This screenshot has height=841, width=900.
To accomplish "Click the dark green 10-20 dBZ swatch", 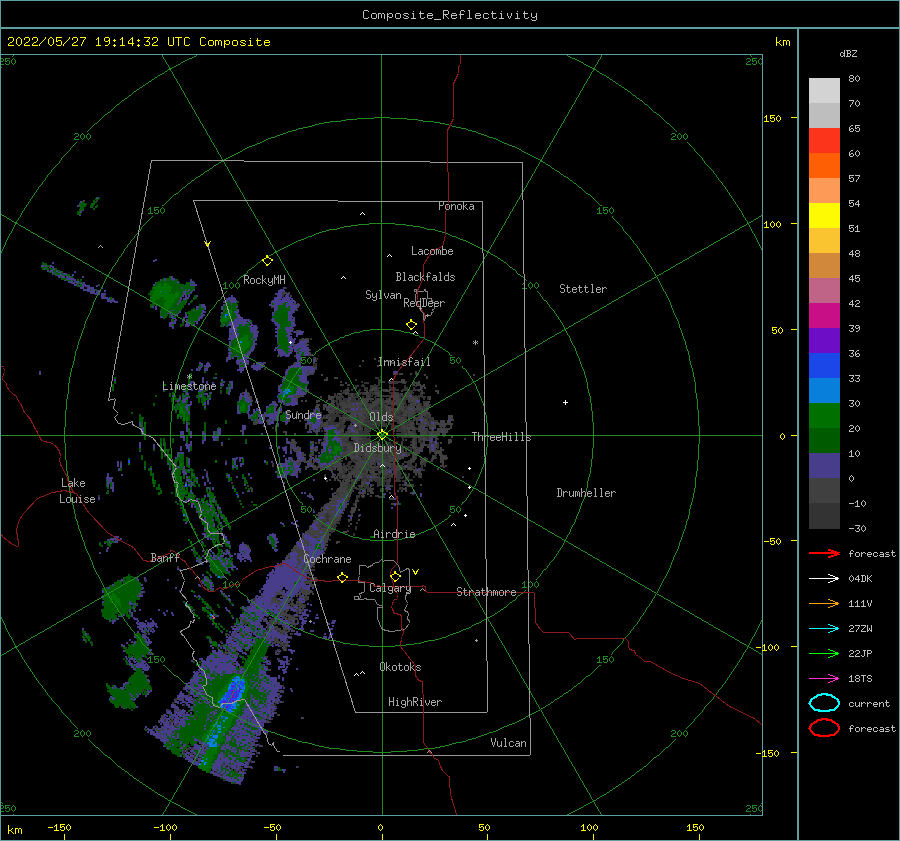I will tap(824, 441).
